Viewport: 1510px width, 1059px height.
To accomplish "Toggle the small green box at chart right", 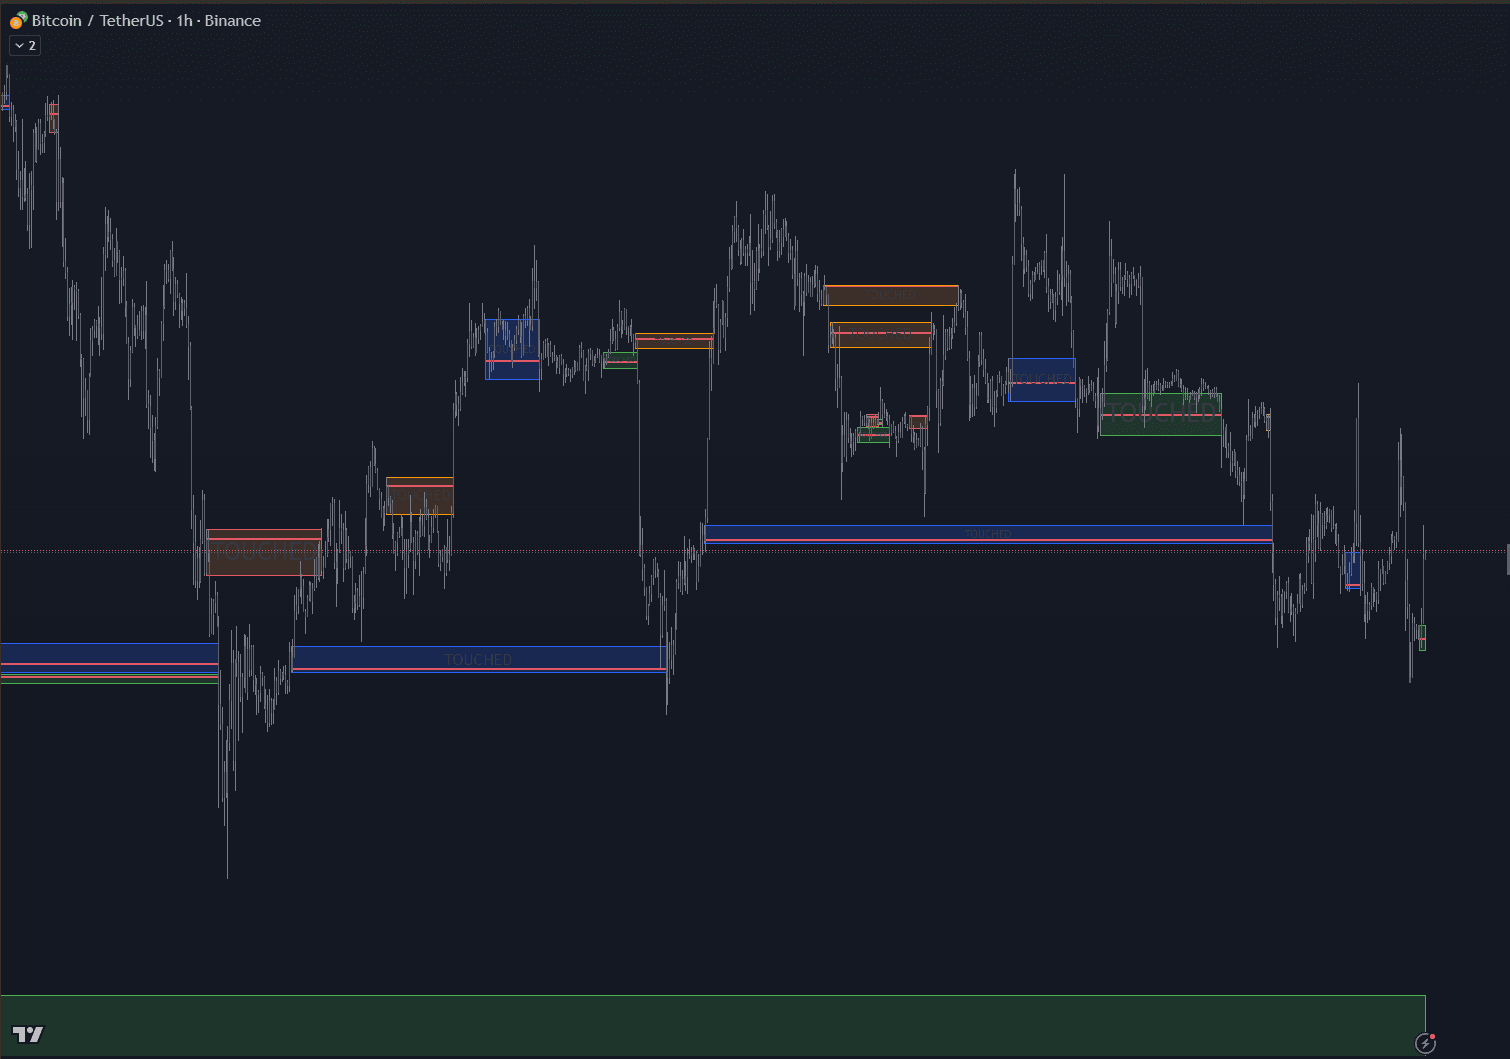I will (x=1423, y=636).
